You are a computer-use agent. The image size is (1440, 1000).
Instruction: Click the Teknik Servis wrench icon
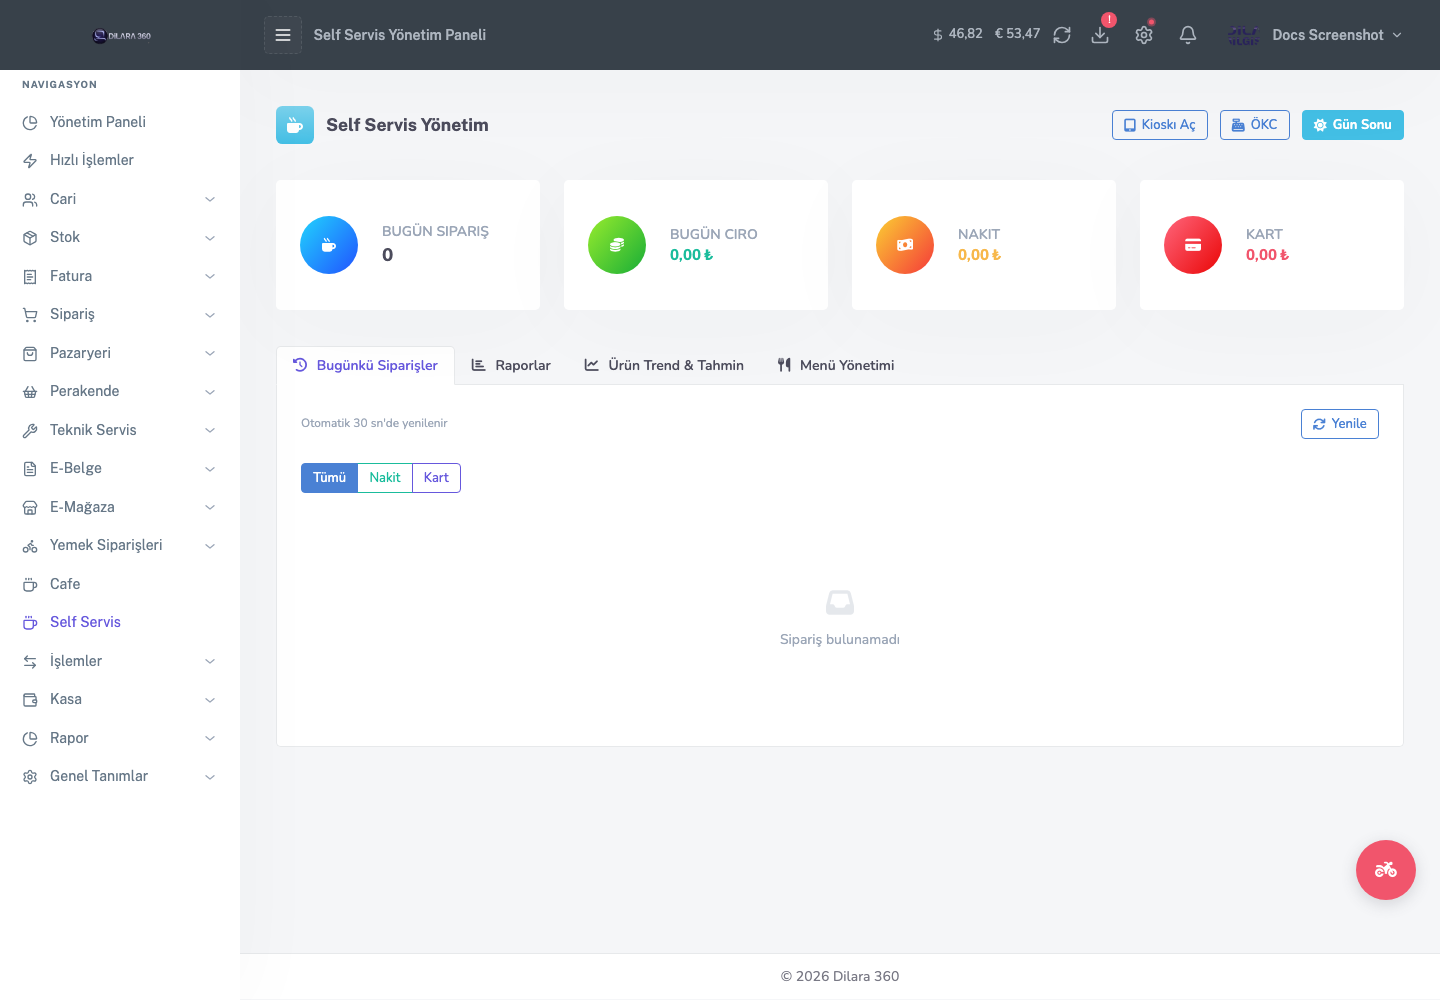(30, 431)
